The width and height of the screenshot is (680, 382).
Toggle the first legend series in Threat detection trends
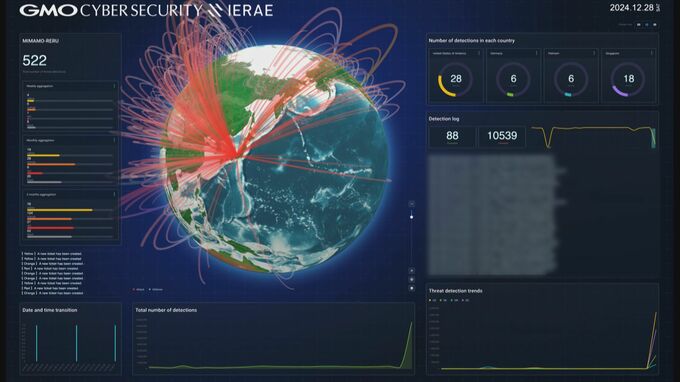432,300
